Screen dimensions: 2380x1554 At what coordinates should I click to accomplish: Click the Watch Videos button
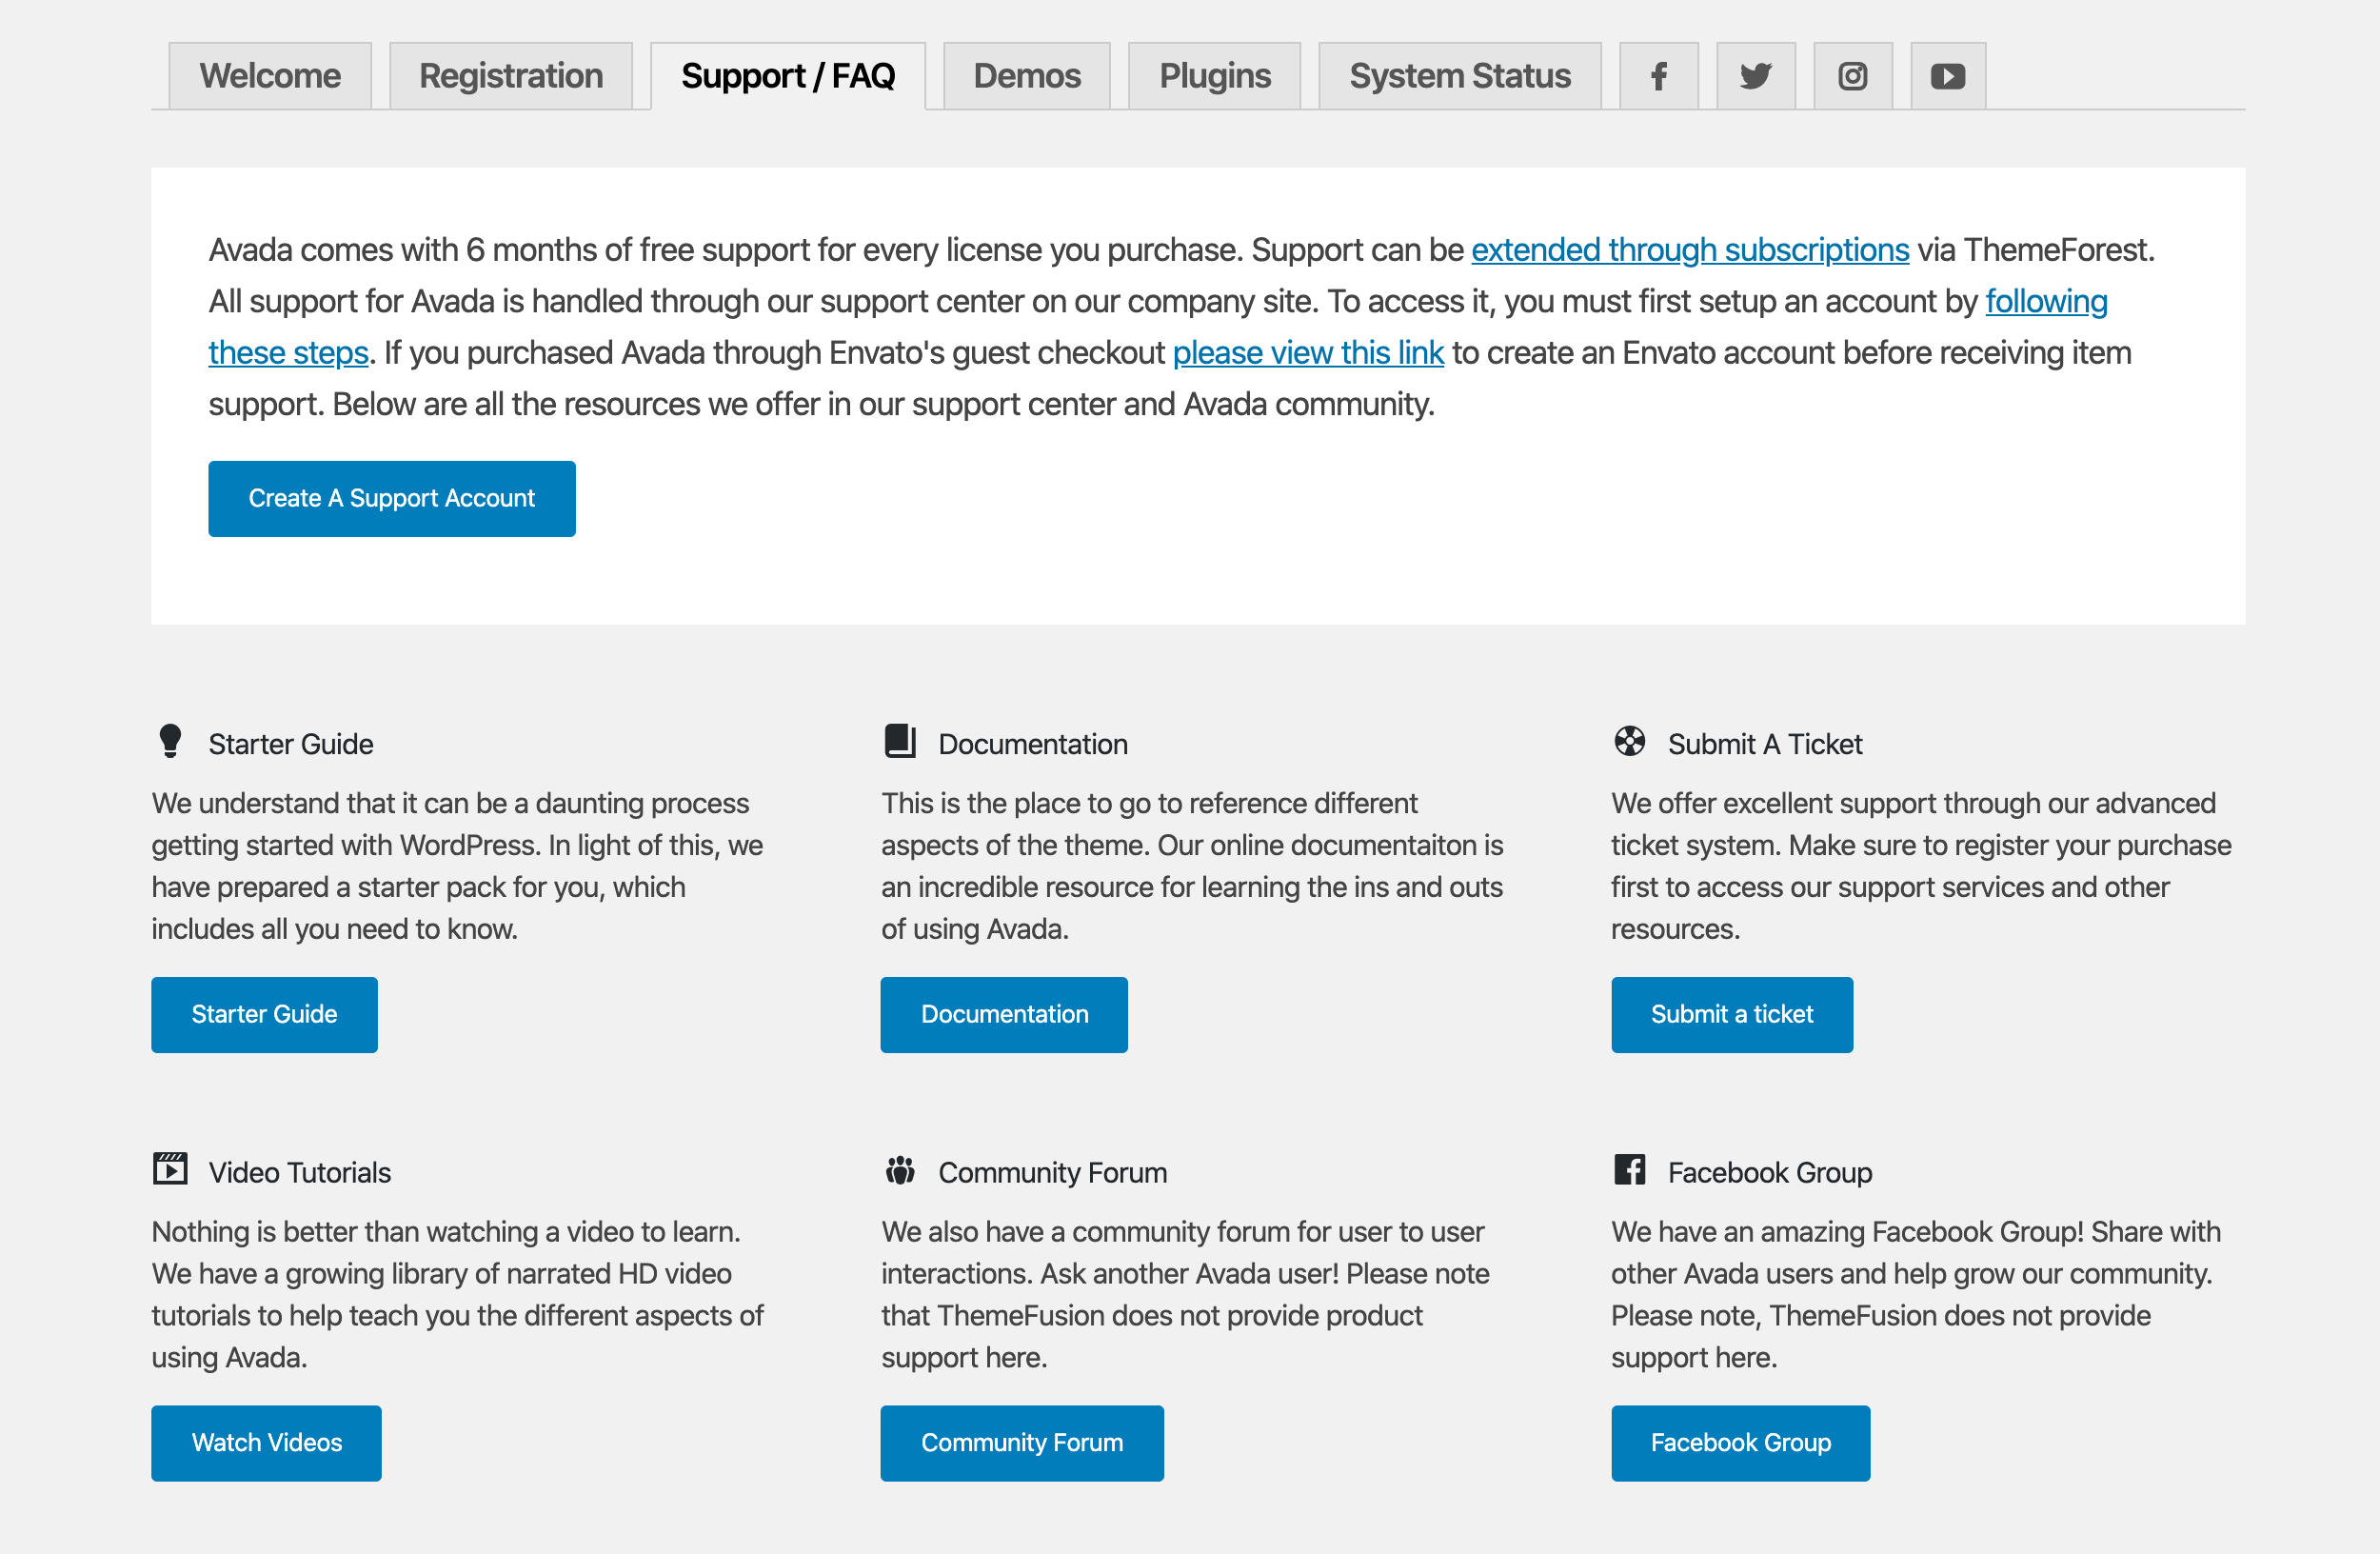[266, 1443]
